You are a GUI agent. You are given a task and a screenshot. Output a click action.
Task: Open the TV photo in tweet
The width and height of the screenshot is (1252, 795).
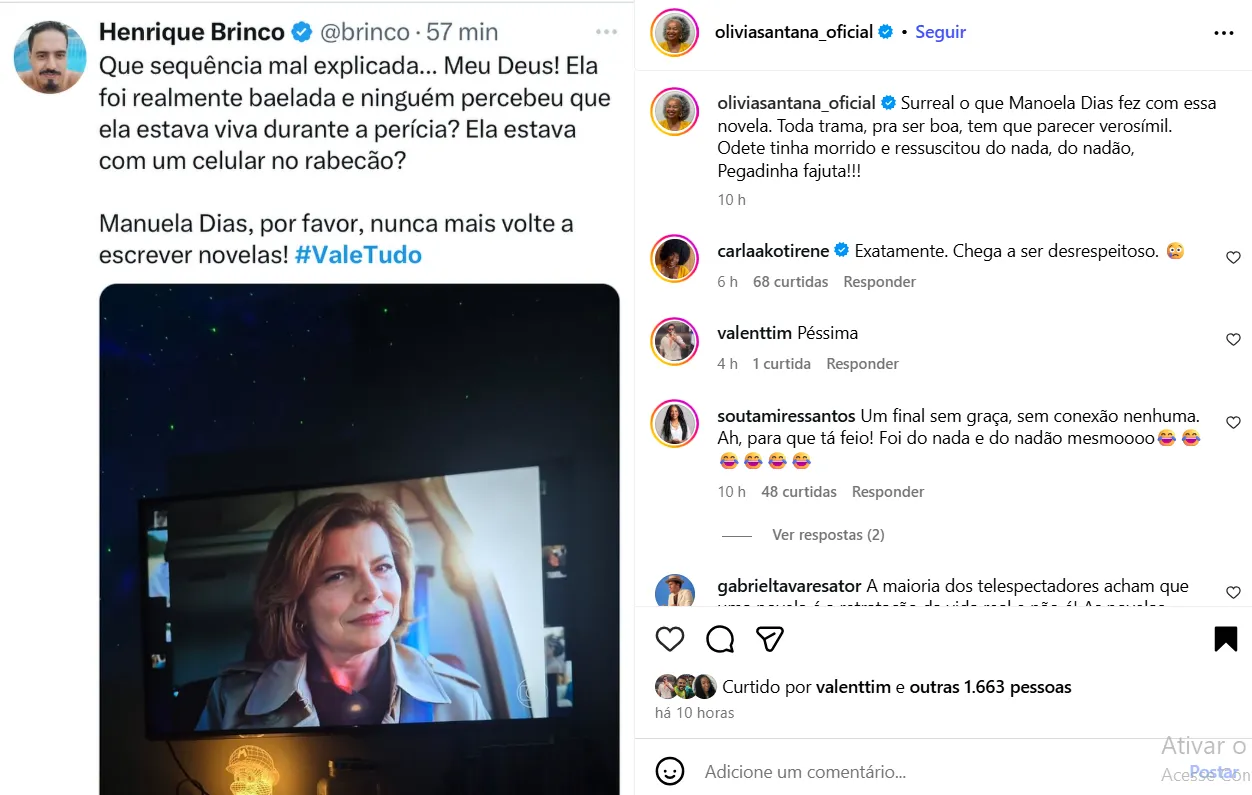pos(359,540)
